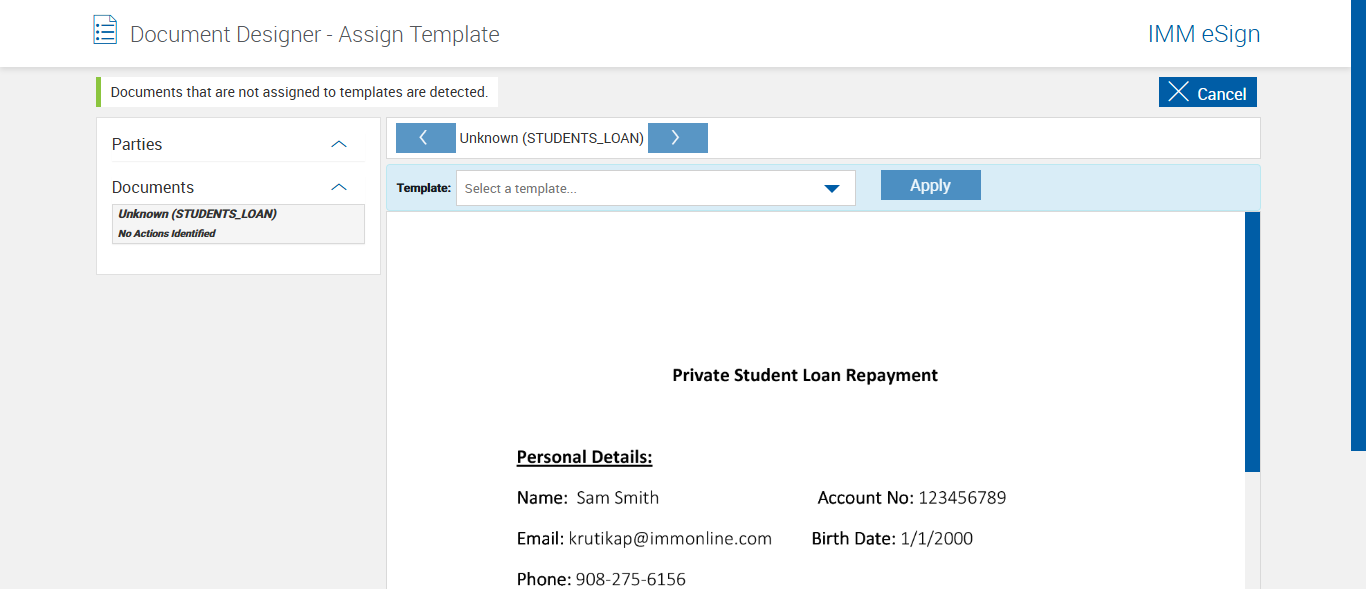Click the X icon on Cancel button
The height and width of the screenshot is (589, 1366).
[x=1179, y=92]
